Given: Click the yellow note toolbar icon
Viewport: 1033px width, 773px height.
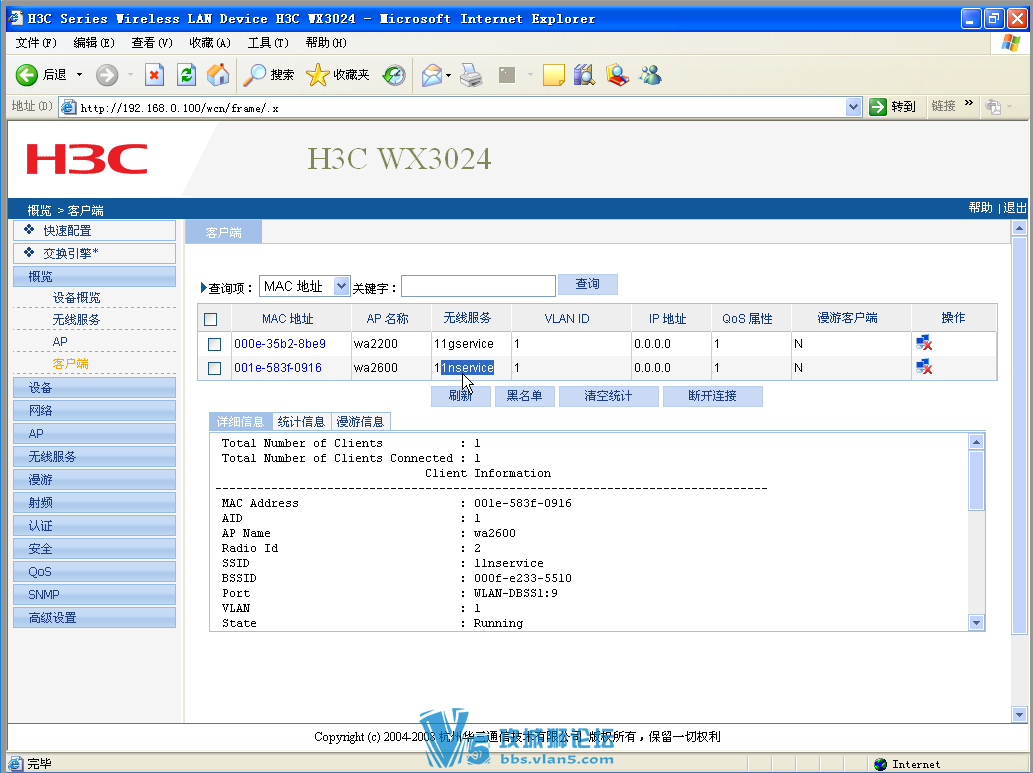Looking at the screenshot, I should pyautogui.click(x=553, y=74).
